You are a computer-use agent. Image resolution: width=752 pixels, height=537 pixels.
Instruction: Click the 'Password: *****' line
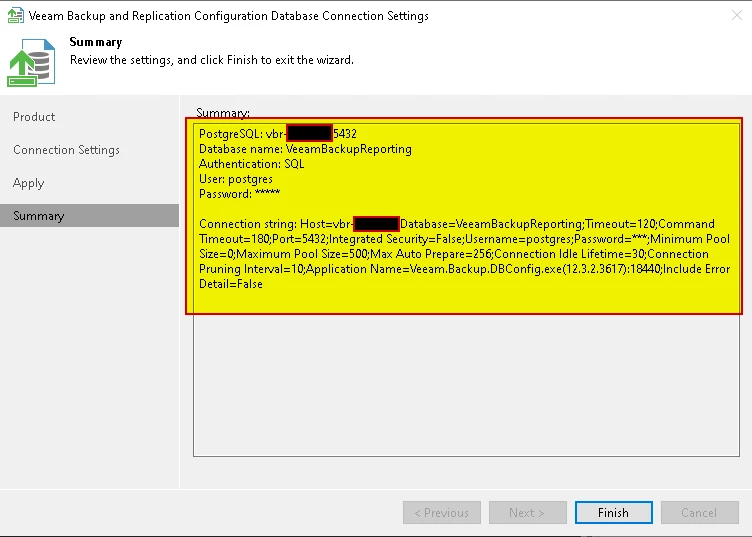(x=239, y=194)
